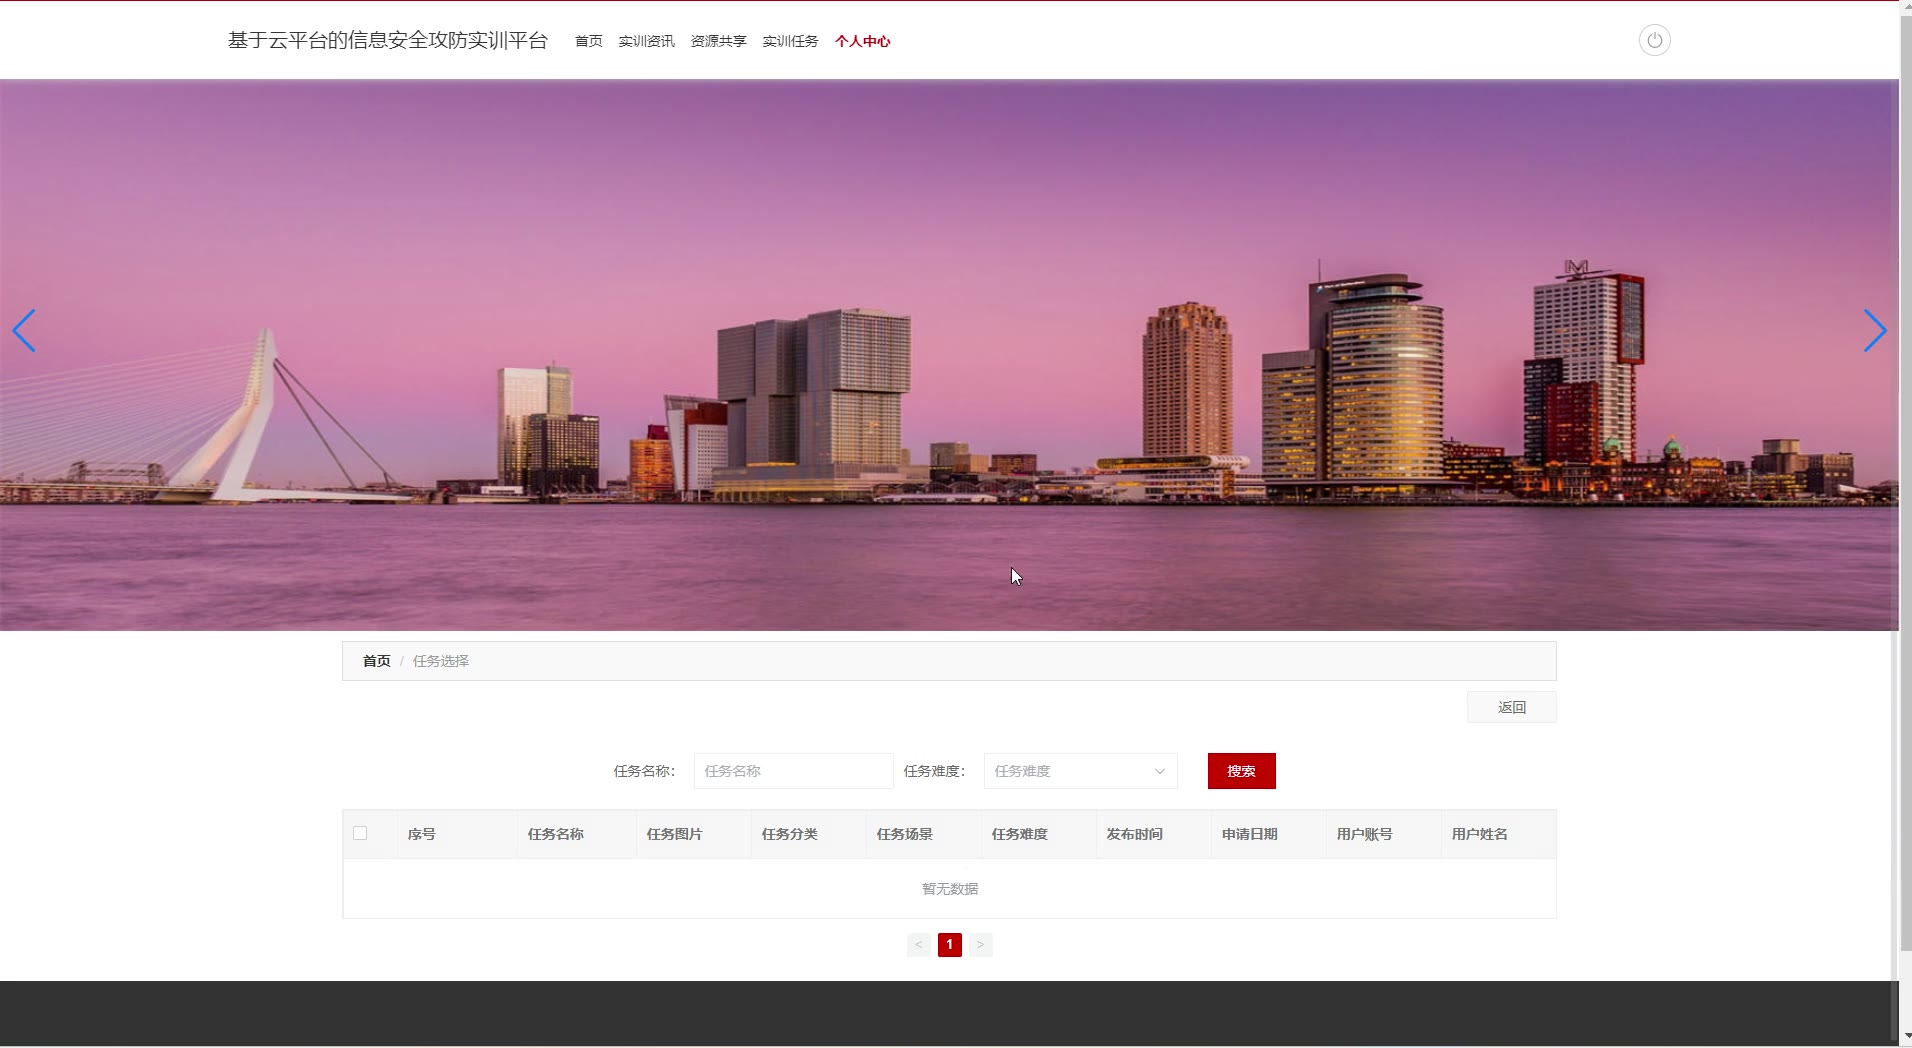
Task: Click the 任务名称: filter label
Action: (644, 771)
